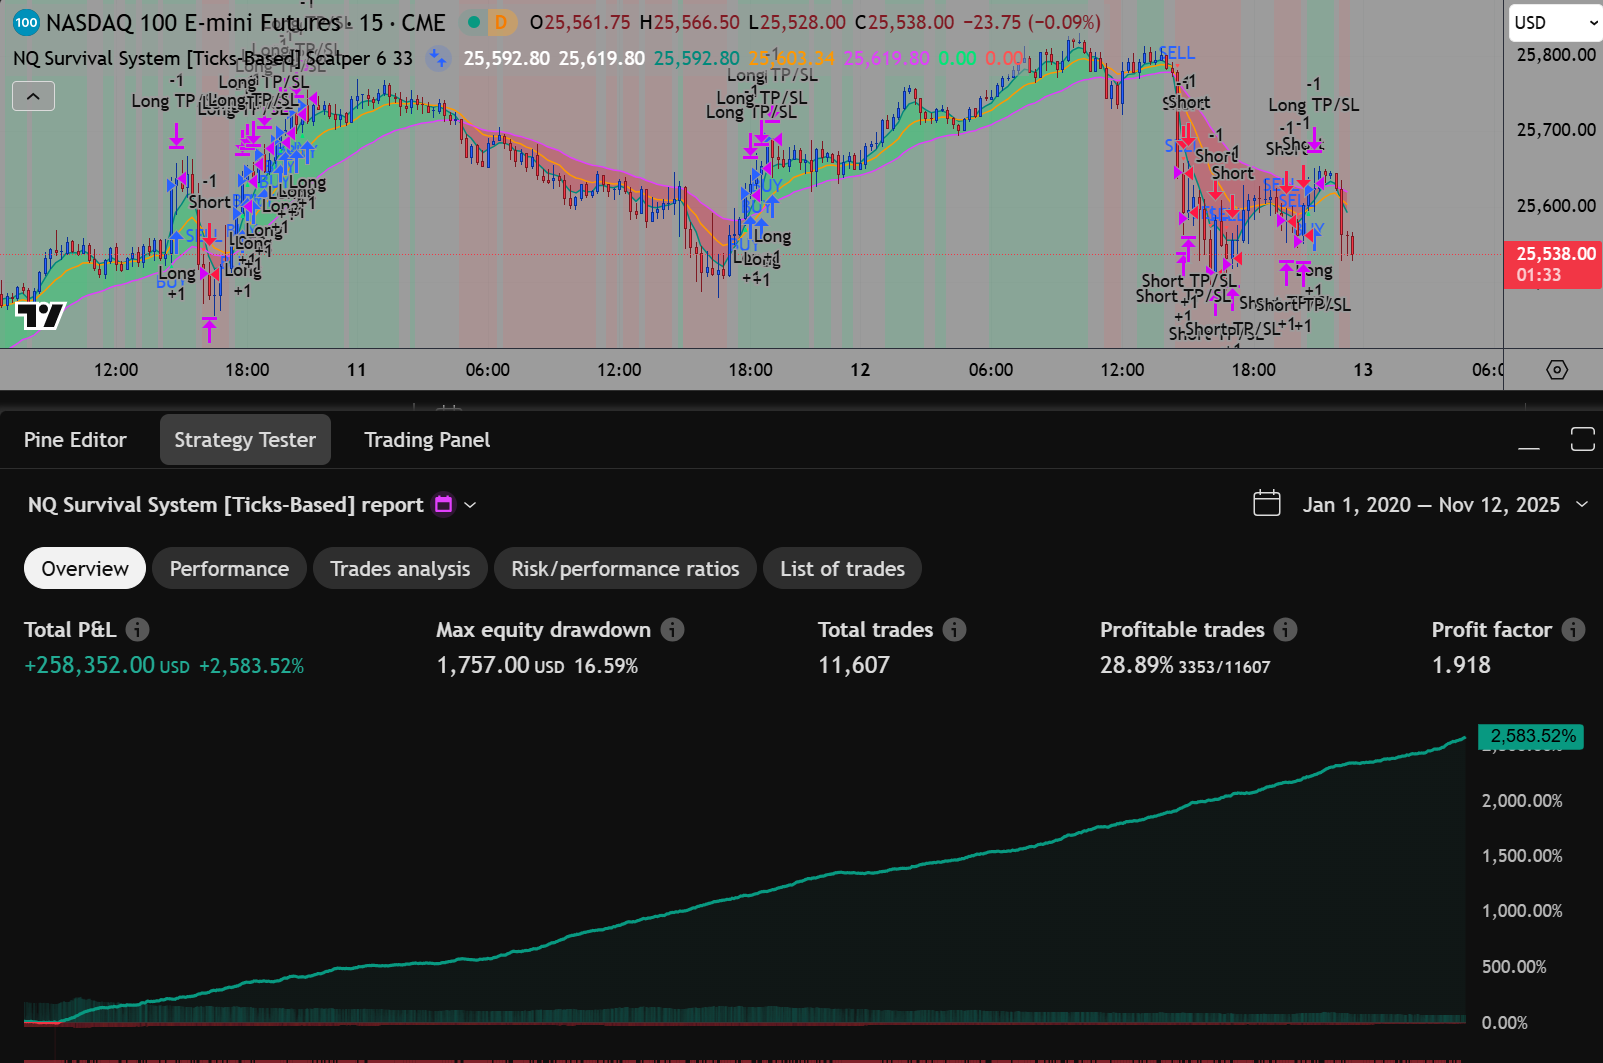The width and height of the screenshot is (1603, 1063).
Task: Open the USD currency dropdown
Action: 1555,23
